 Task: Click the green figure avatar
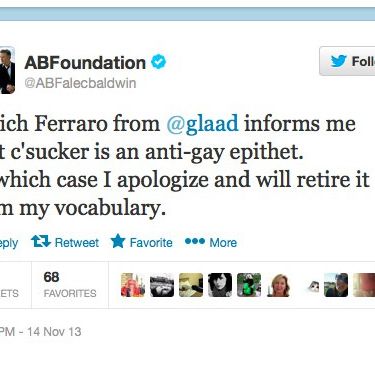click(x=249, y=285)
